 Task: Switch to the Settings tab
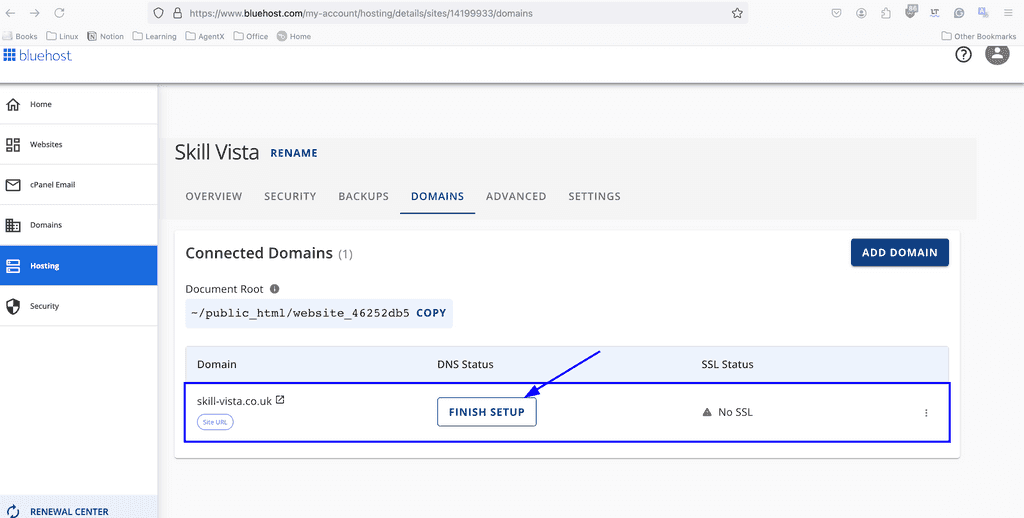[594, 197]
